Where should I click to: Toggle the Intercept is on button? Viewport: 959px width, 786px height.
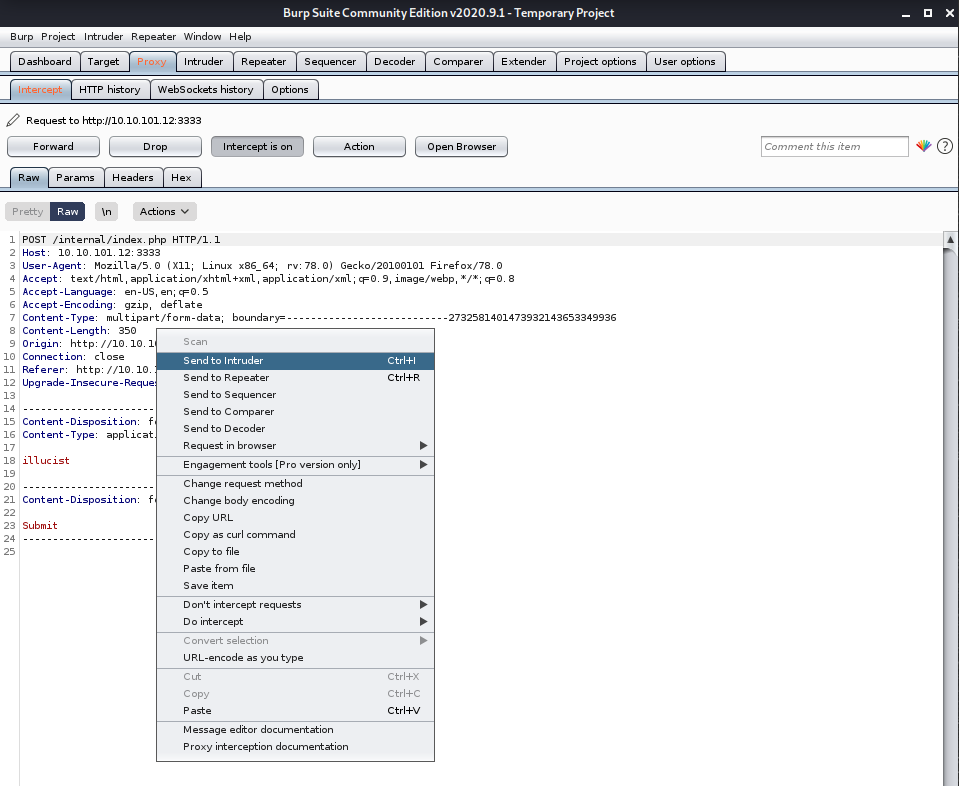pyautogui.click(x=257, y=147)
